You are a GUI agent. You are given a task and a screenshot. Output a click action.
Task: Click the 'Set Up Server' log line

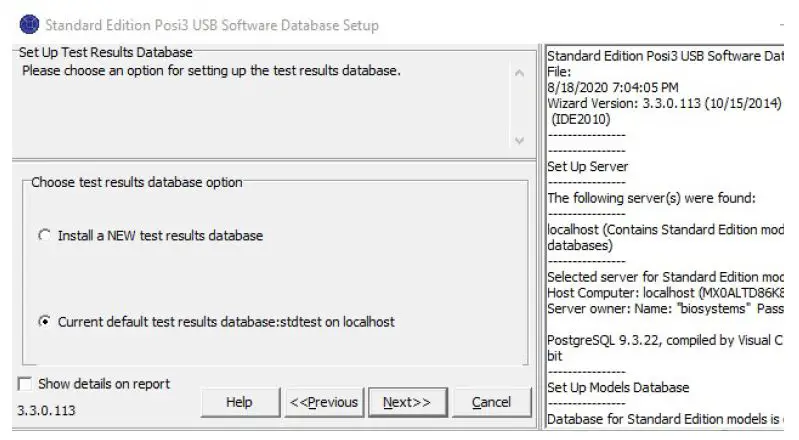tap(588, 166)
